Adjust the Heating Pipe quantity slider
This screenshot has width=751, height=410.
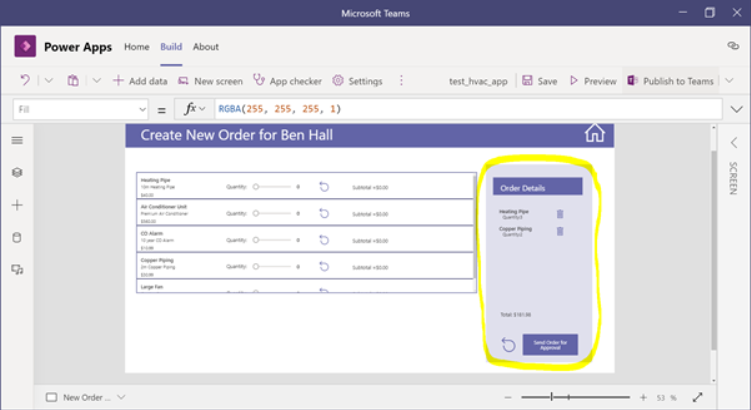(272, 187)
